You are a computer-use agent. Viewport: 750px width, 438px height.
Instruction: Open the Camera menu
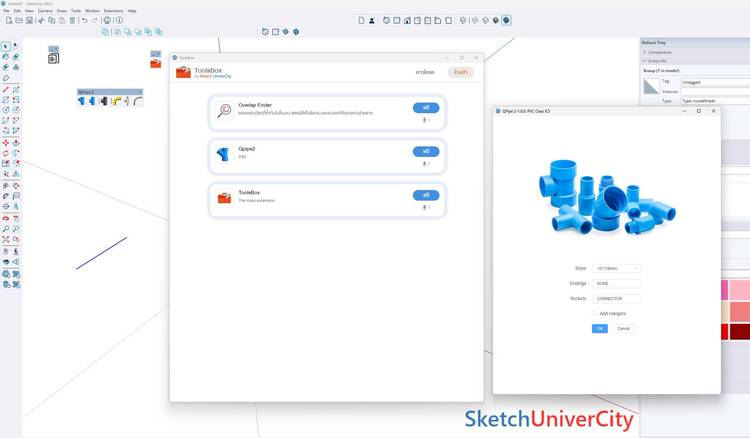(45, 11)
